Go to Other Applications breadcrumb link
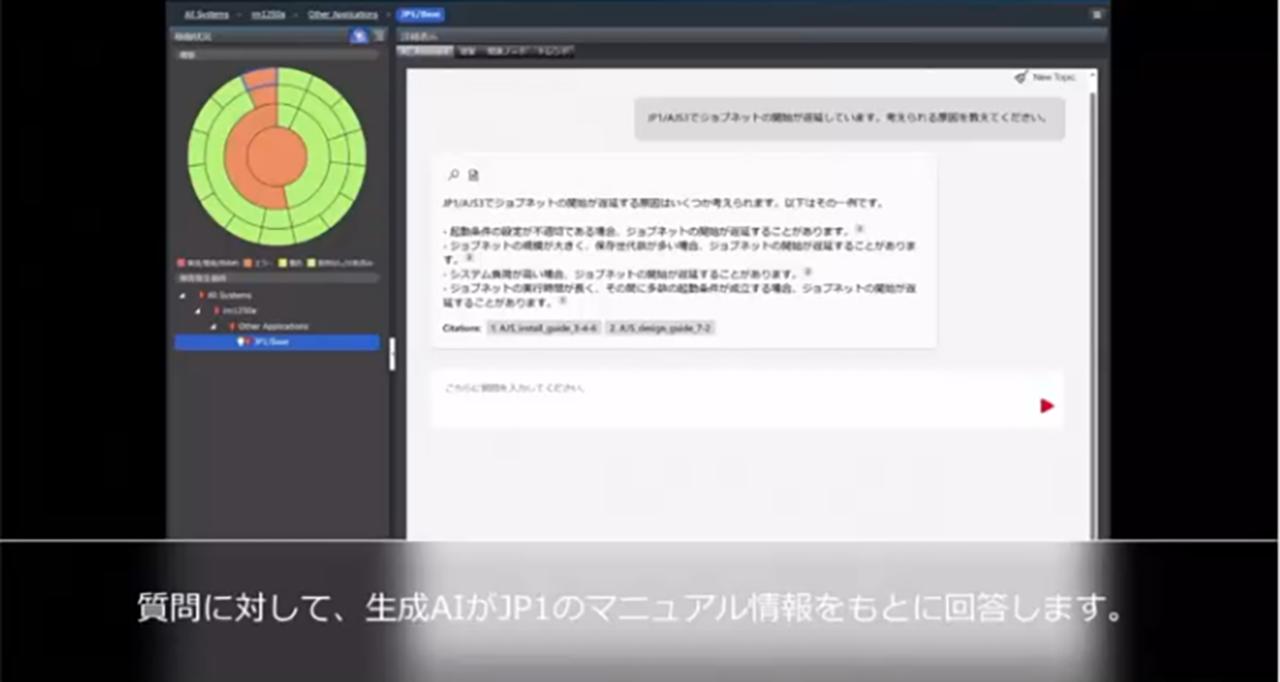 [343, 15]
